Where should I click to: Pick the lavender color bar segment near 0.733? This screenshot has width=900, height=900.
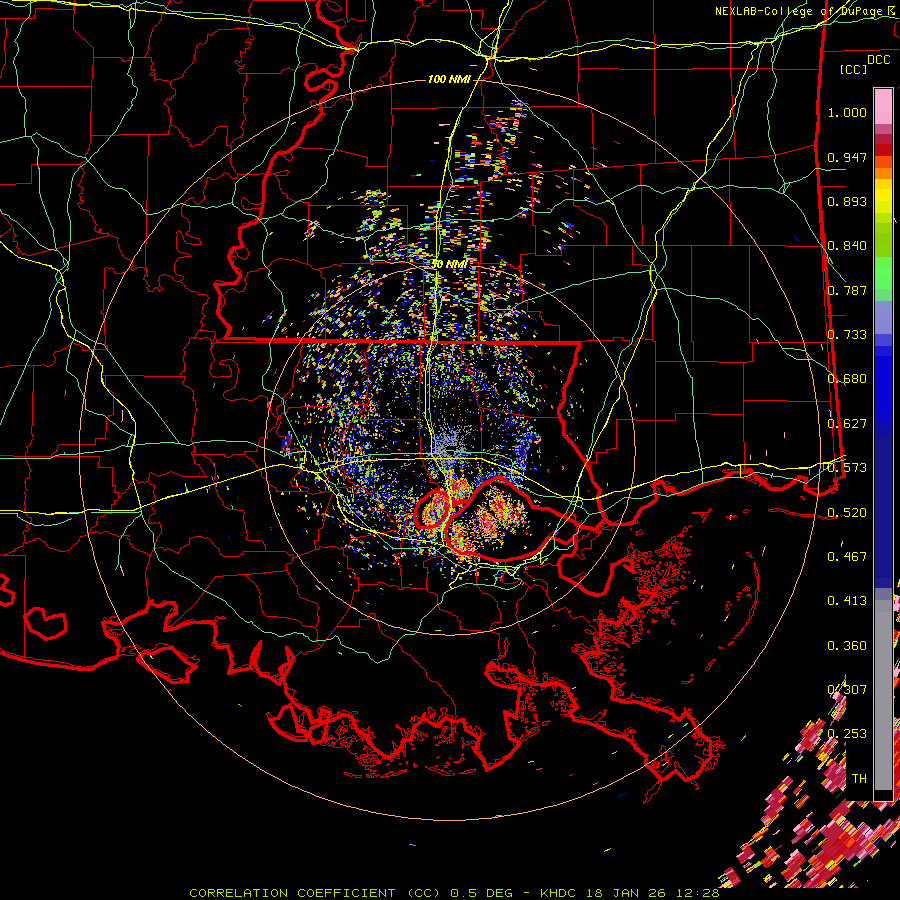(883, 317)
